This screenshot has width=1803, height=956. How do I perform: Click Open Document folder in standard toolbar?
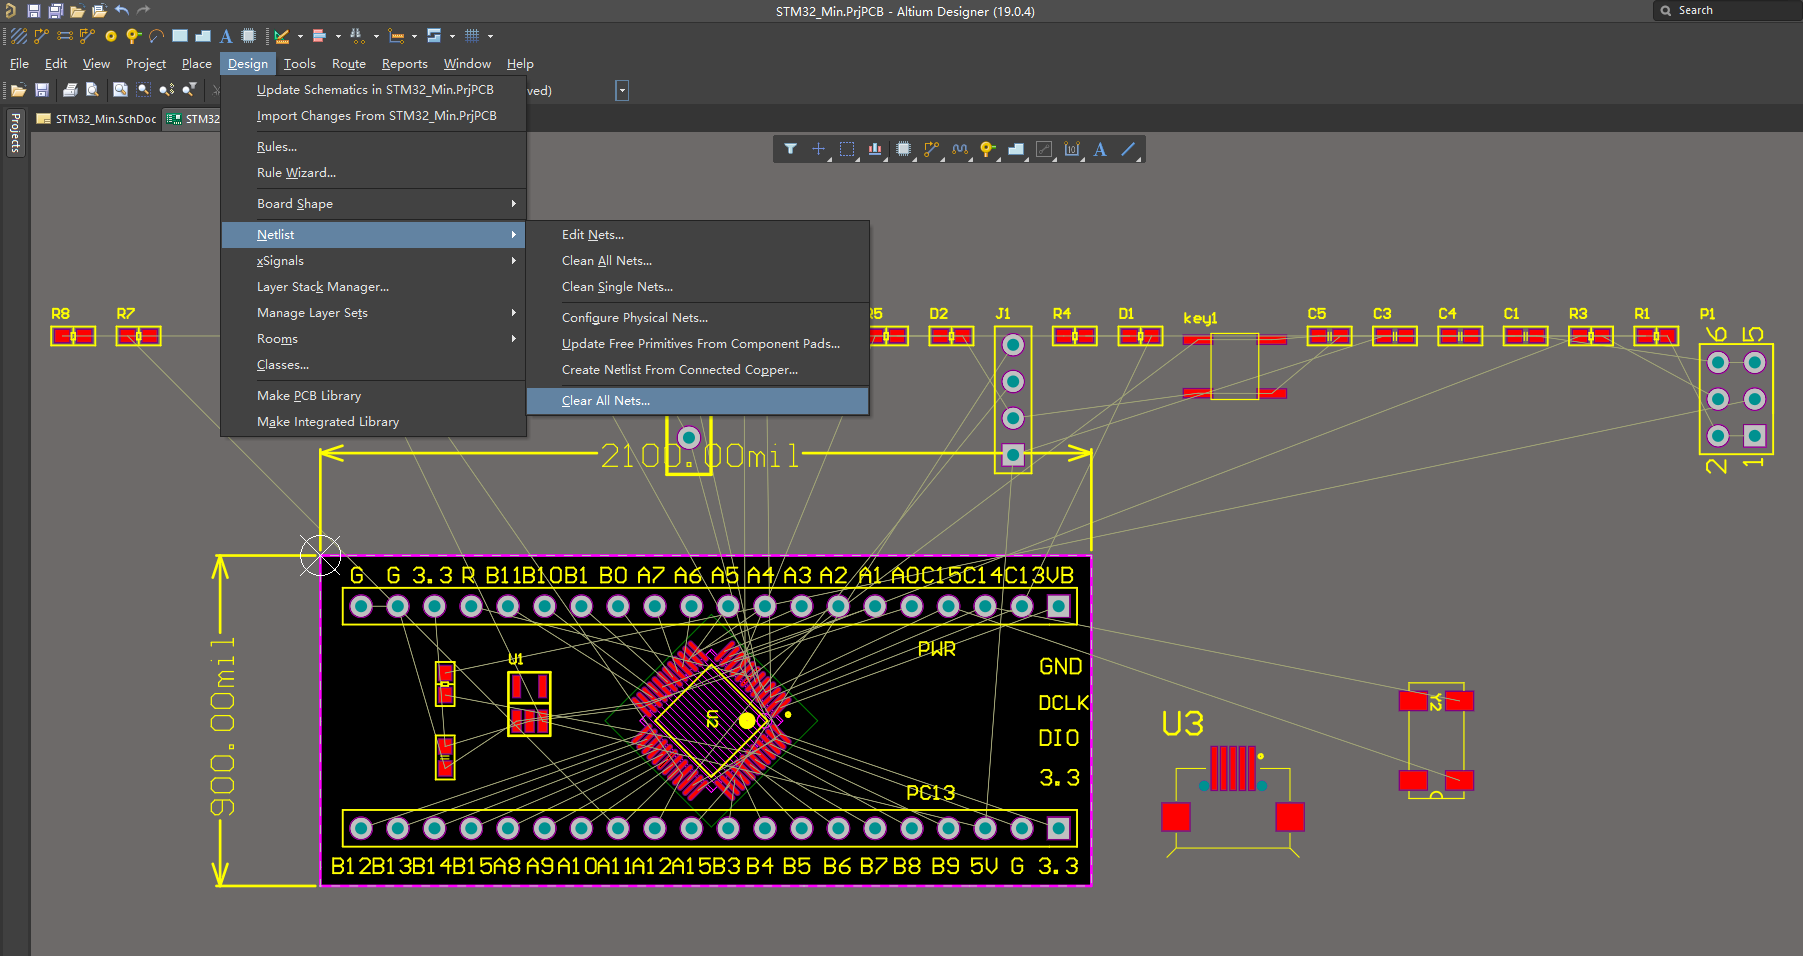click(18, 90)
